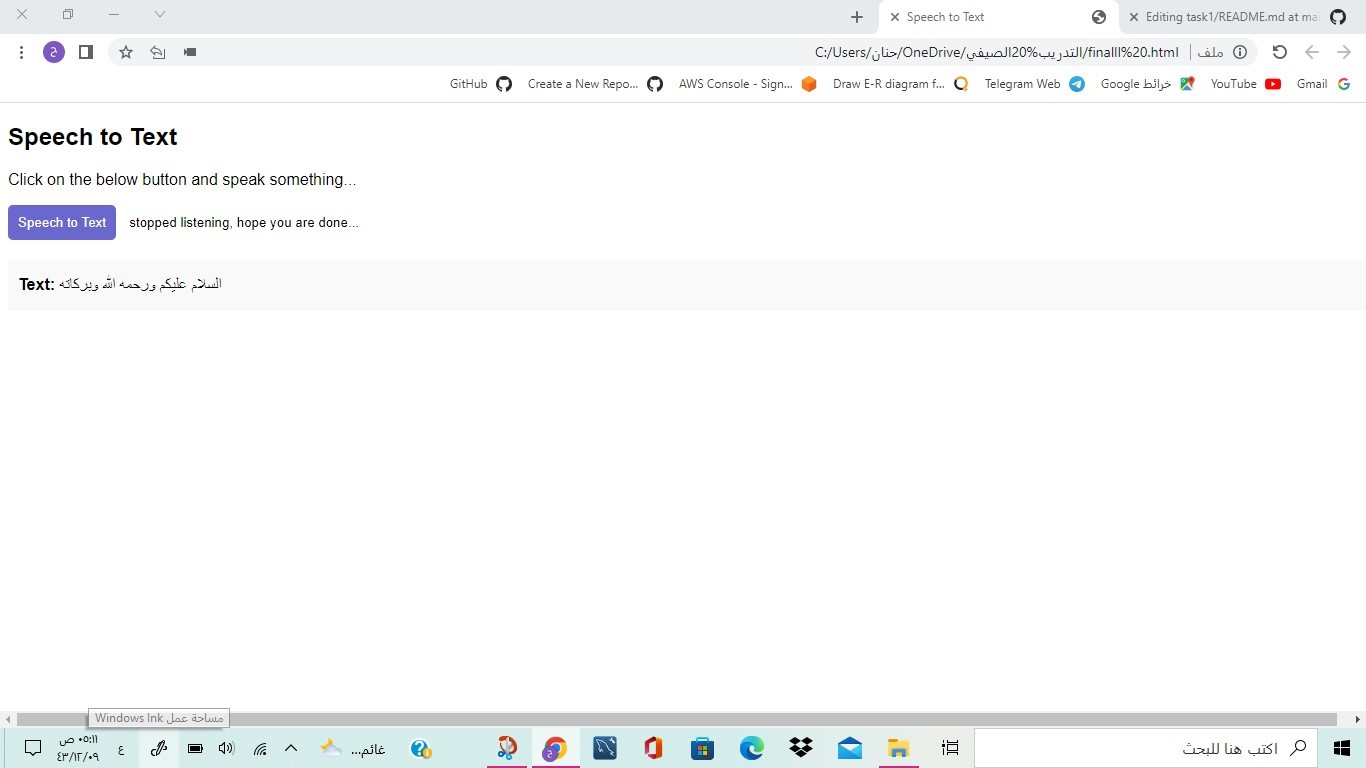Image resolution: width=1366 pixels, height=768 pixels.
Task: Open the AWS Console bookmark icon
Action: coord(809,84)
